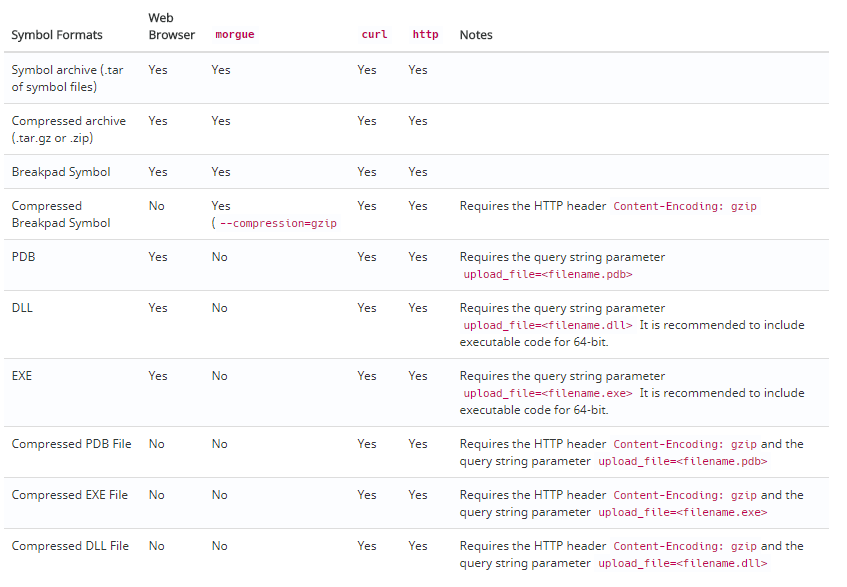This screenshot has height=587, width=847.
Task: Click the morgue 'No' in the PDB row
Action: click(x=219, y=257)
